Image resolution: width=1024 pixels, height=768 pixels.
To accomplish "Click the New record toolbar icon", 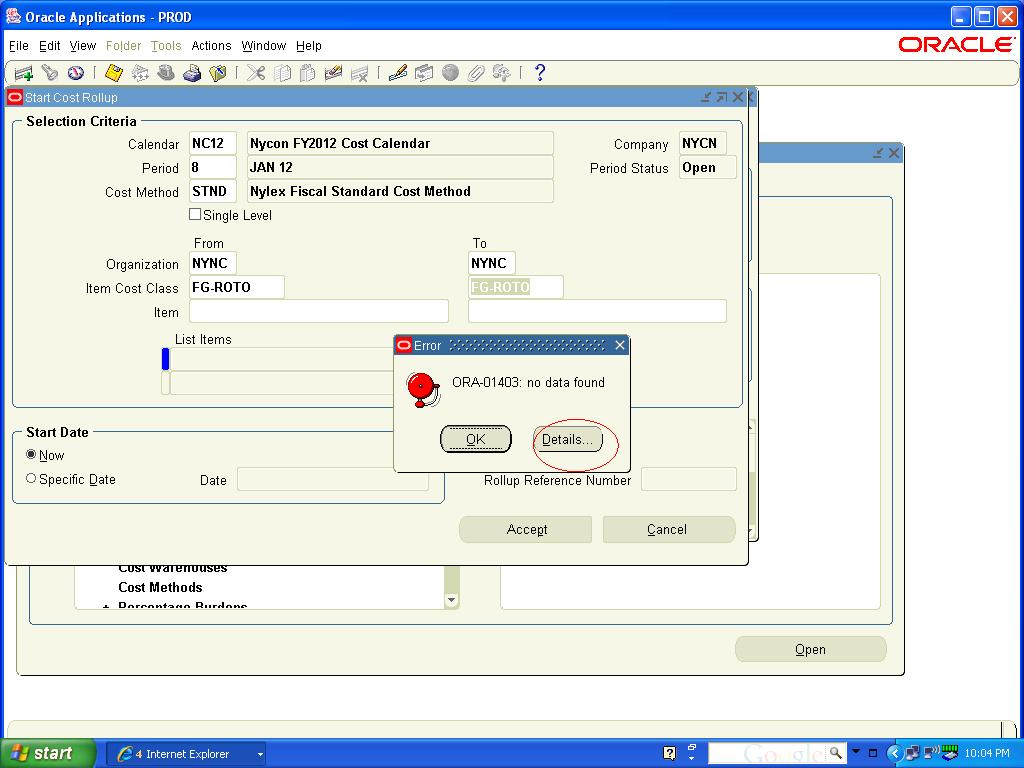I will [23, 73].
